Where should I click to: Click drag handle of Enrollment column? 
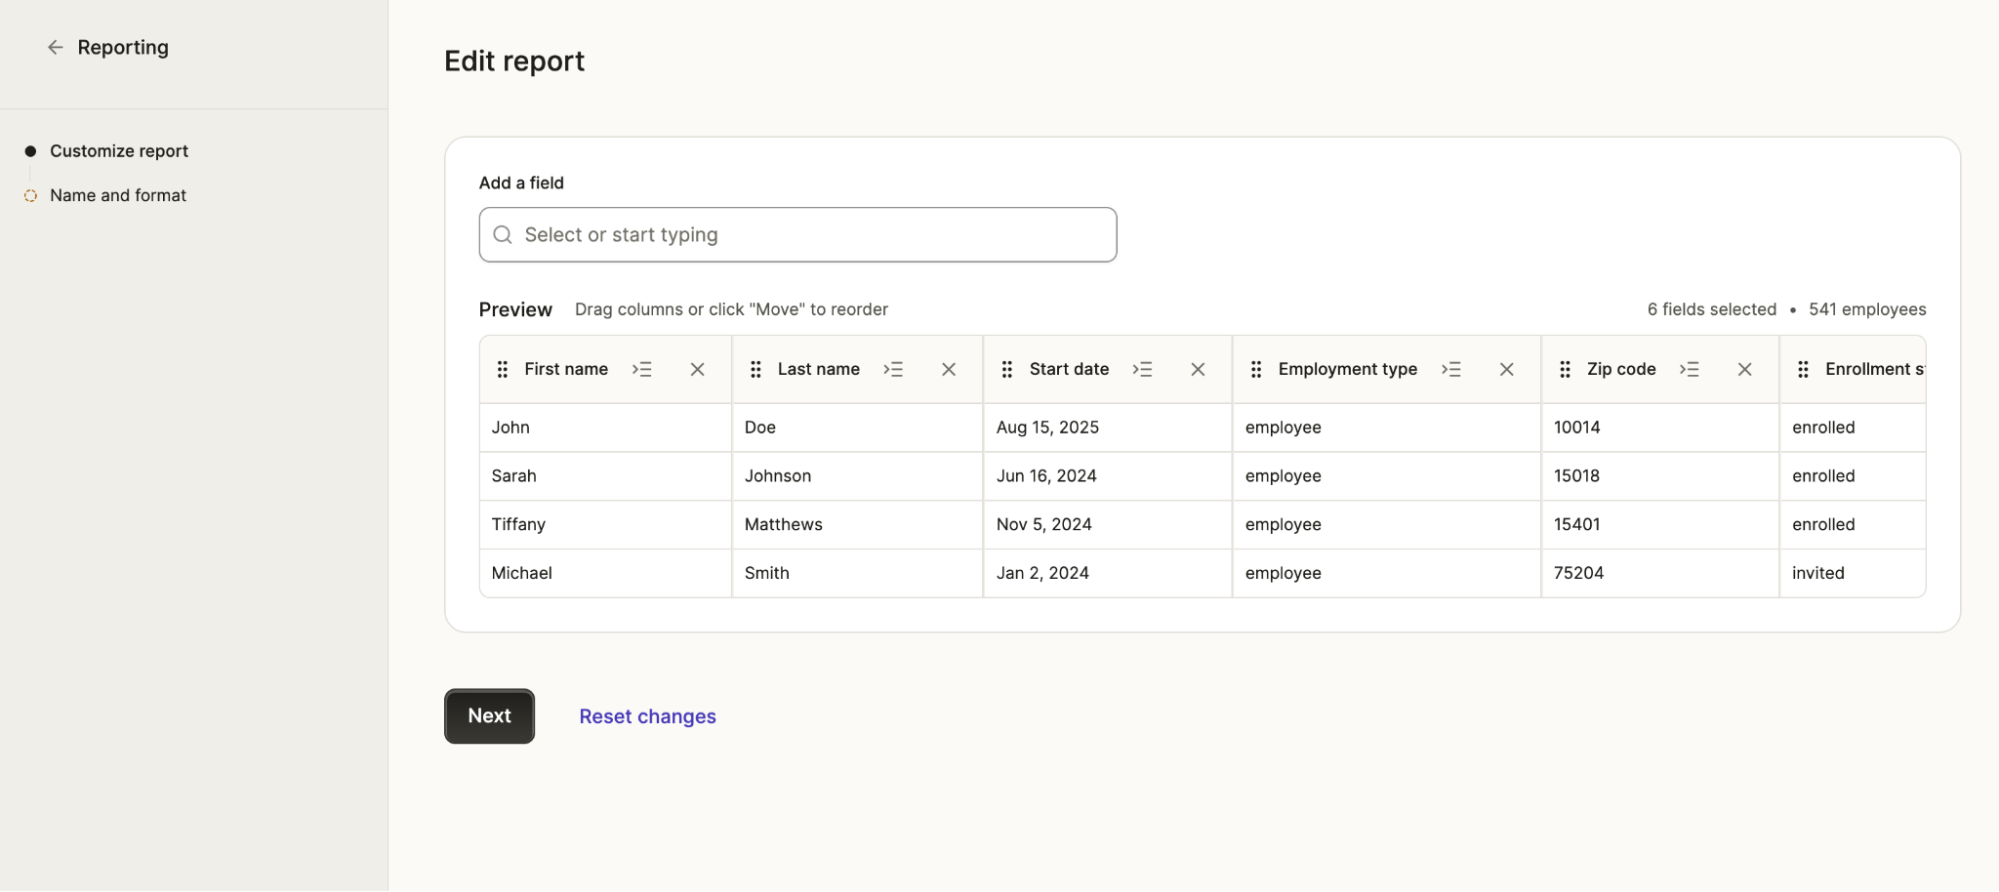[x=1803, y=370]
